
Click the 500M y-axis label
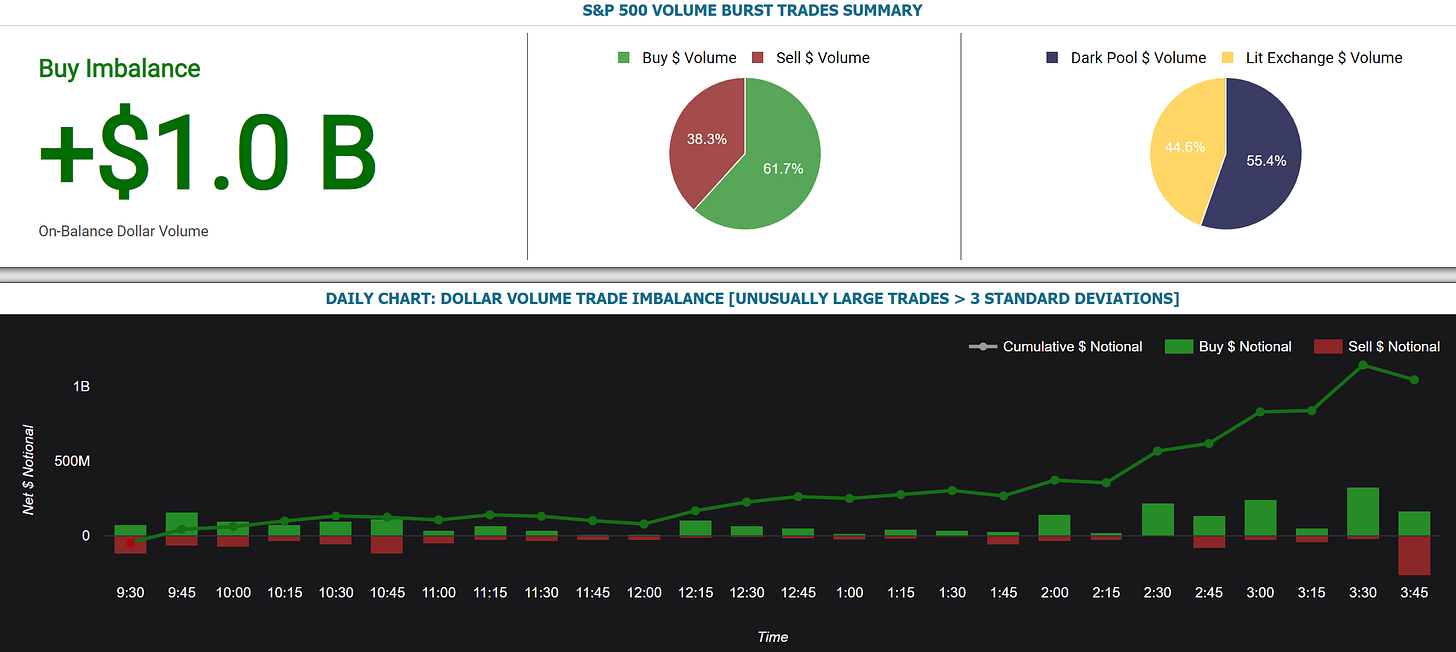point(72,462)
